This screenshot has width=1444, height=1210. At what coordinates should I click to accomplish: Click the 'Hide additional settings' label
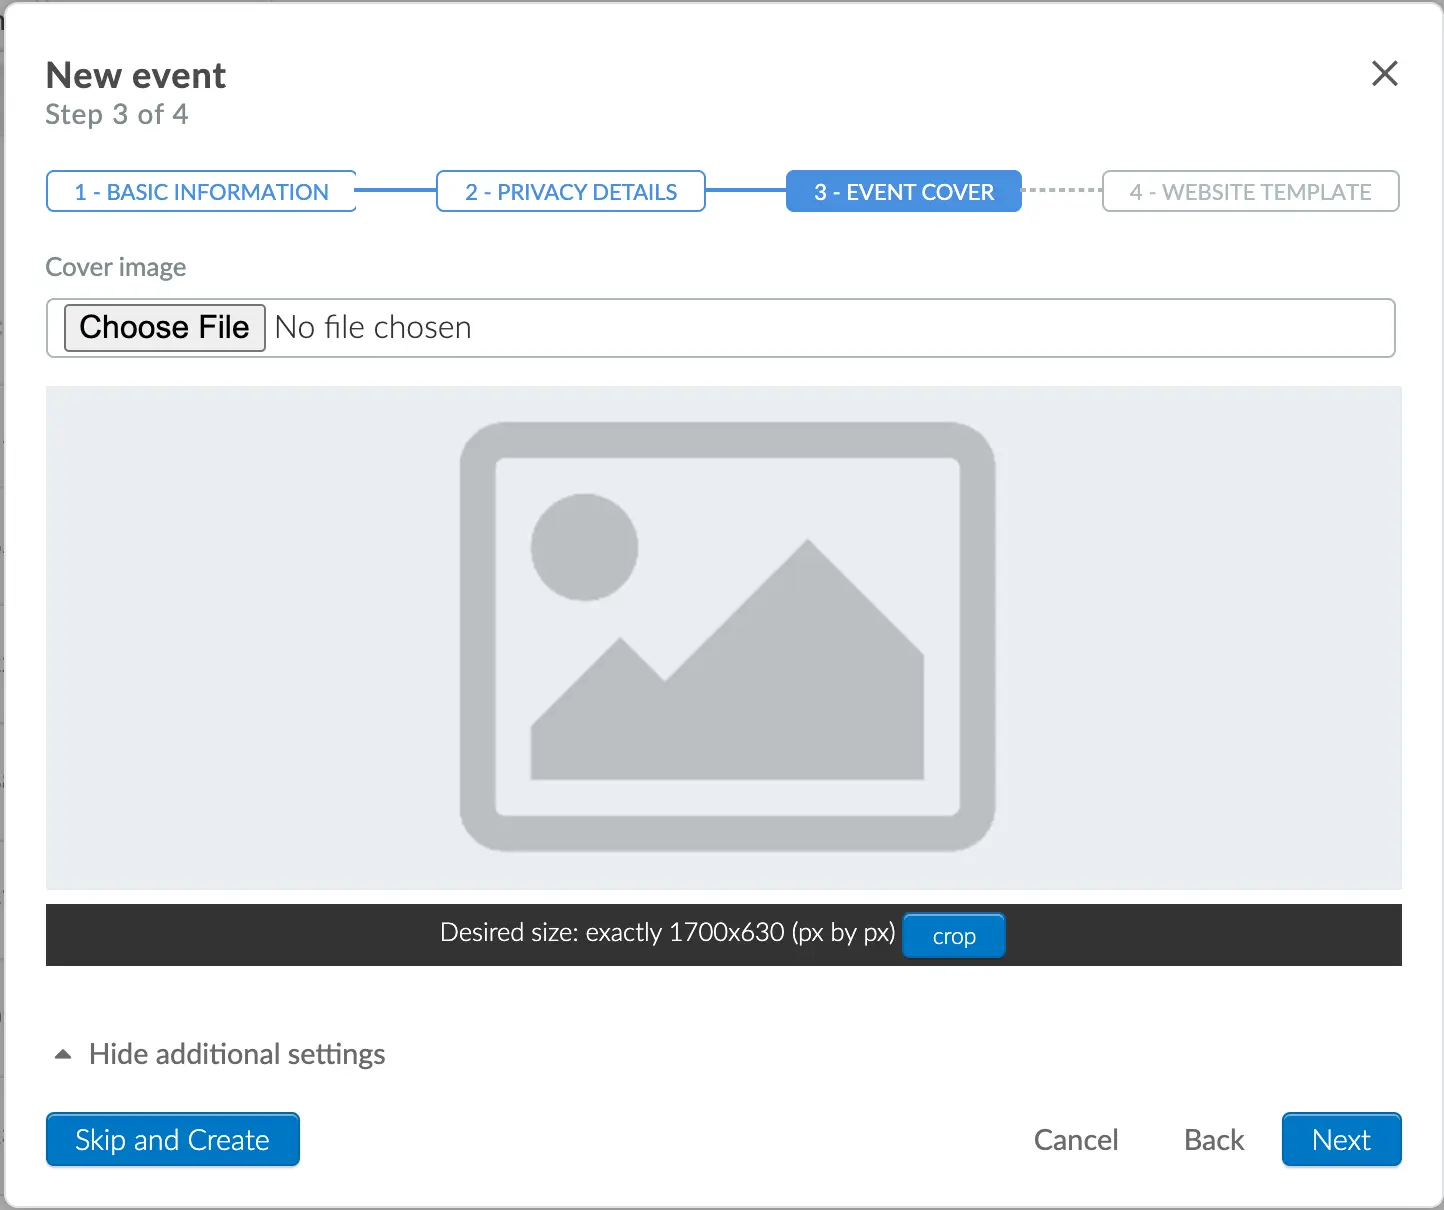(237, 1054)
